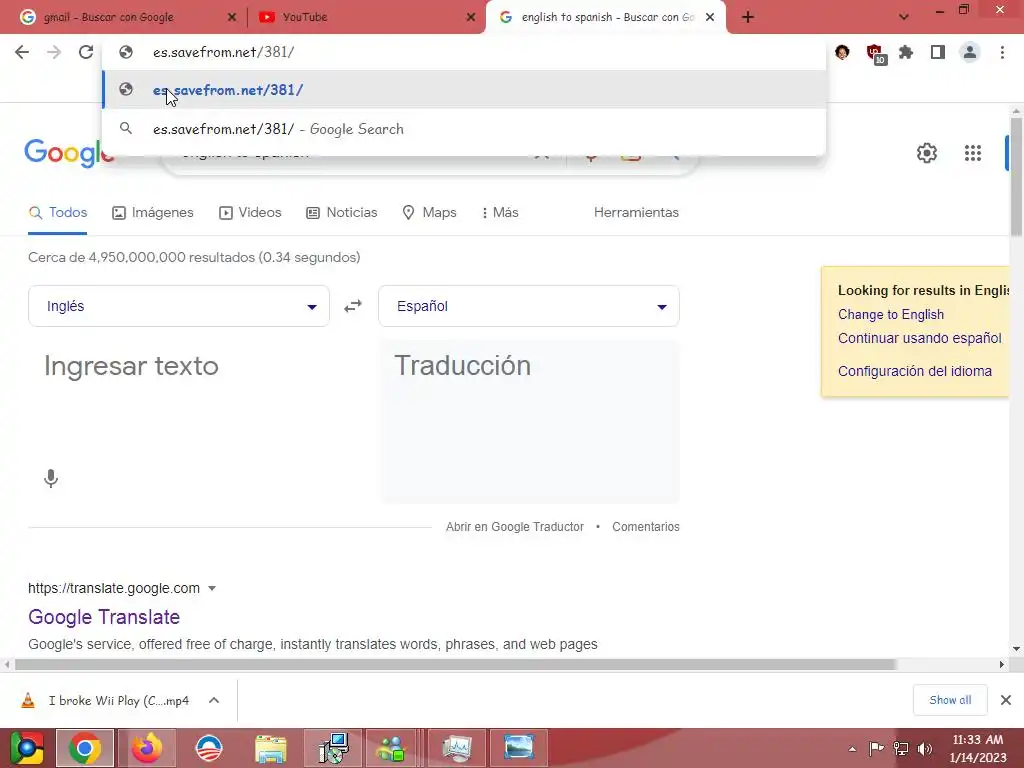The height and width of the screenshot is (768, 1024).
Task: Open the picture viewer taskbar icon
Action: click(519, 748)
